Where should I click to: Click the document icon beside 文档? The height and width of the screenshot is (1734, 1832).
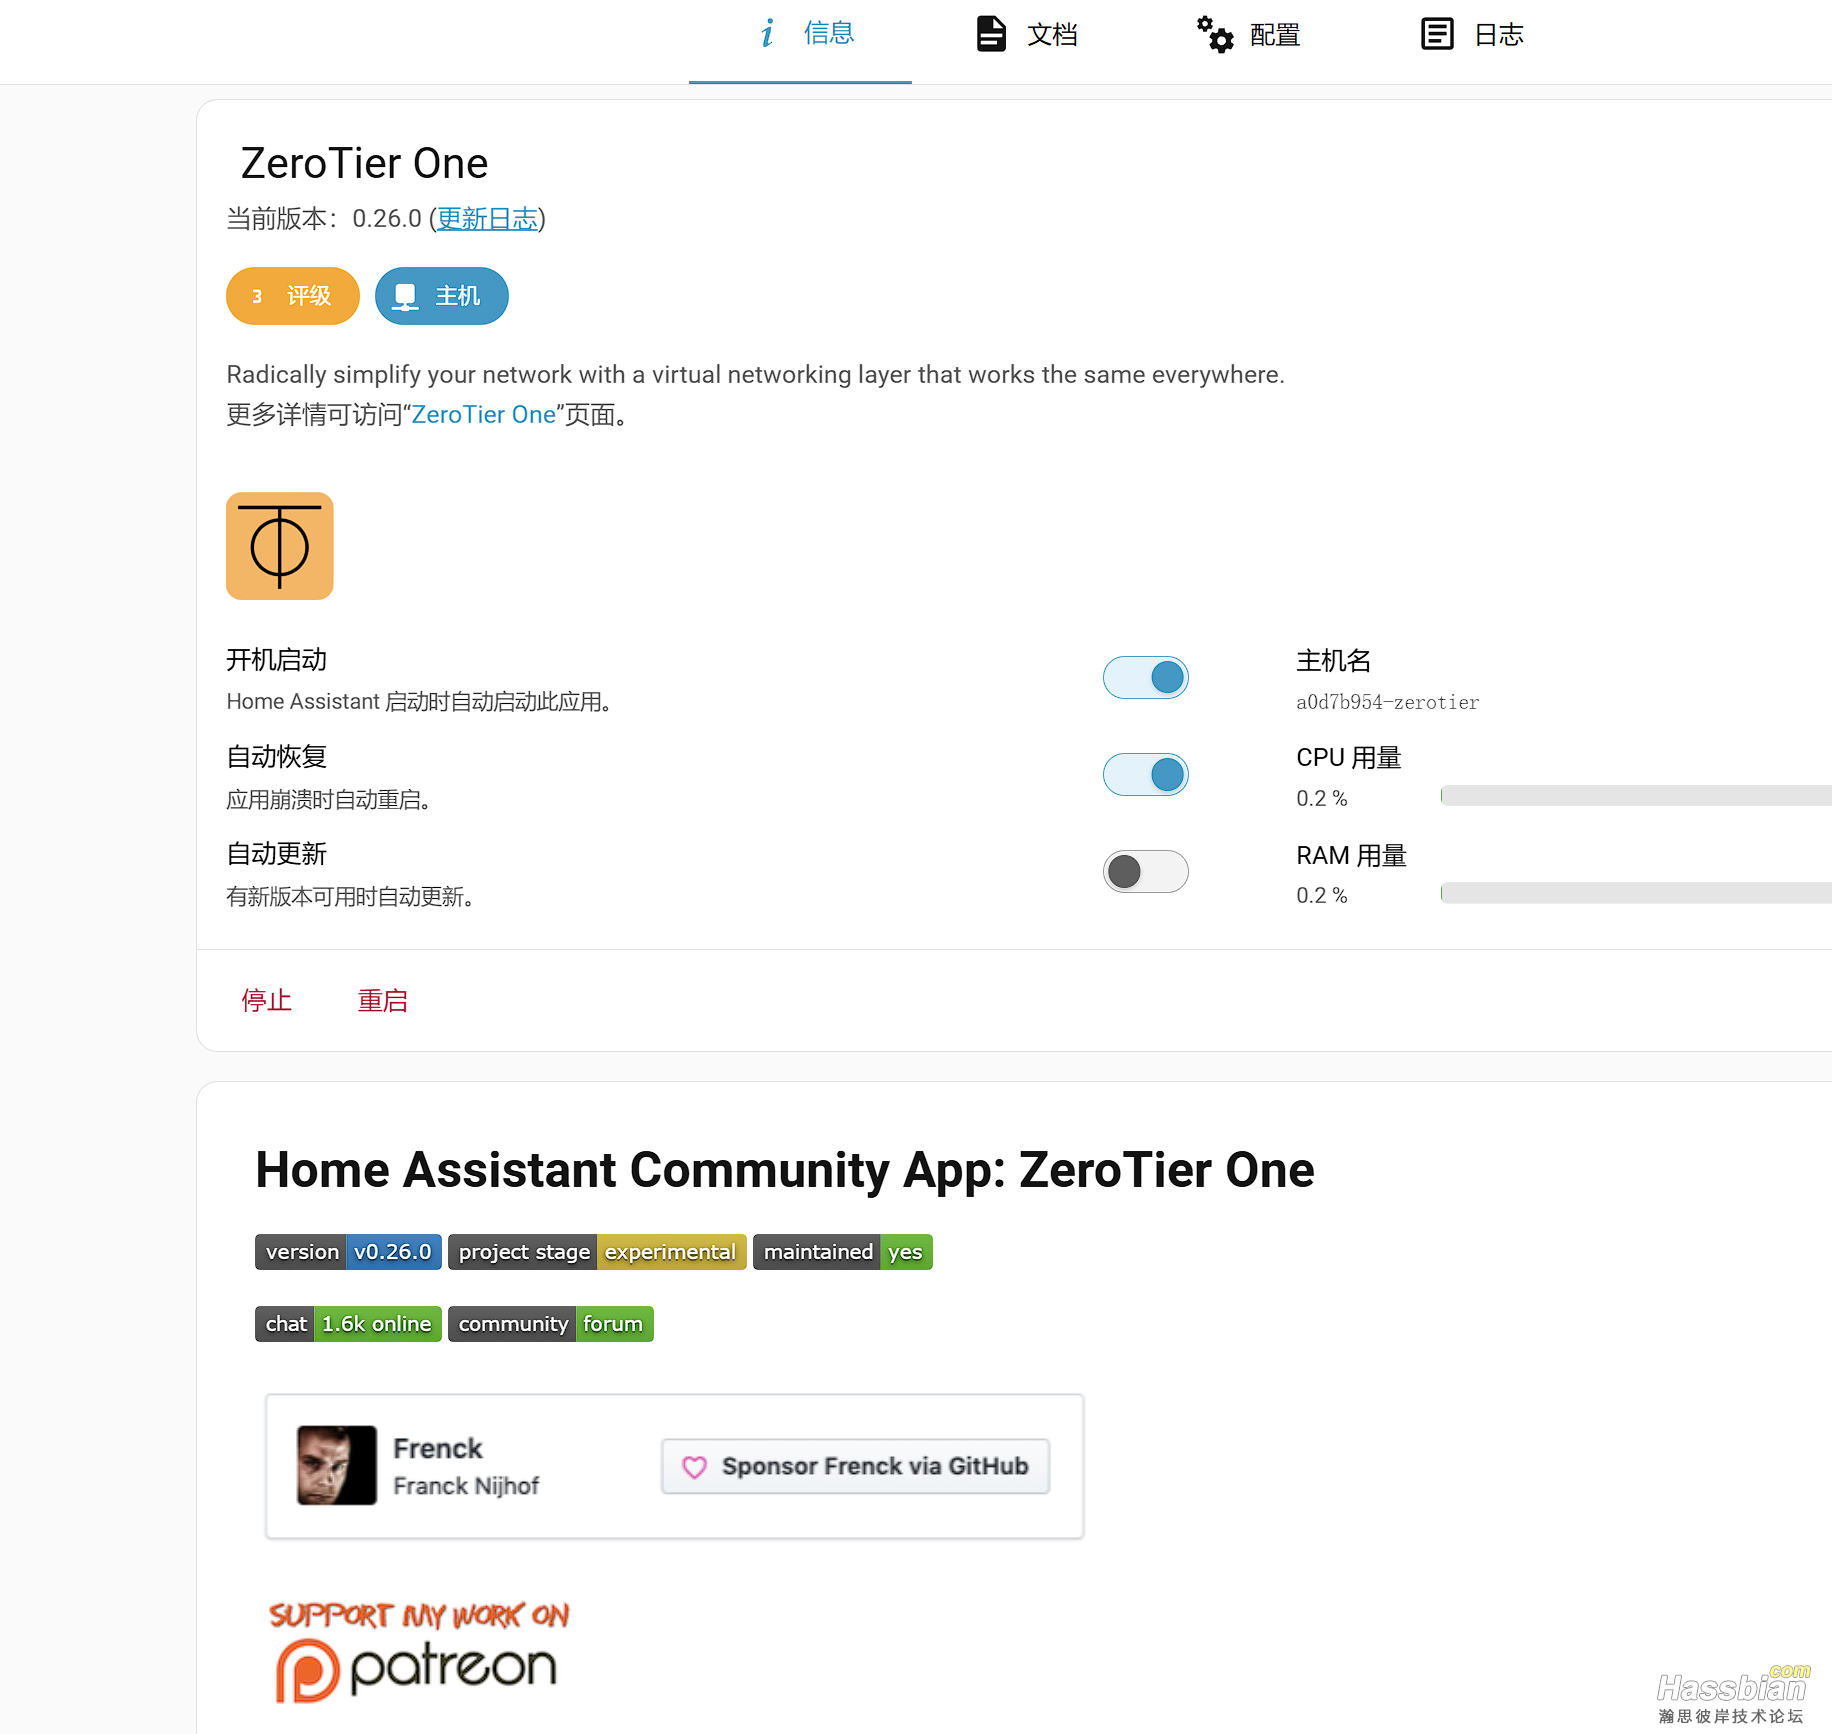point(991,34)
